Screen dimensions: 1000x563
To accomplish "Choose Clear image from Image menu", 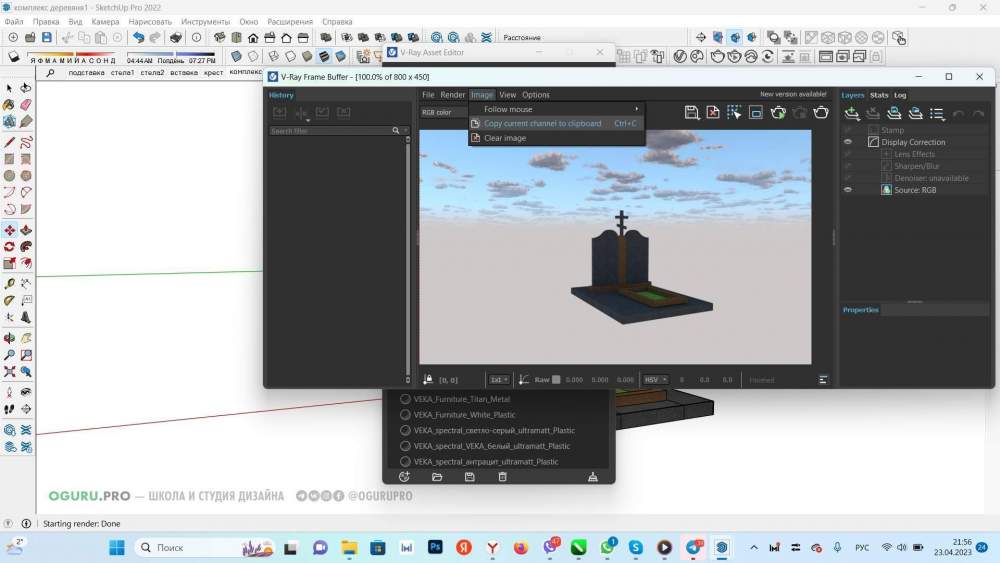I will 505,138.
